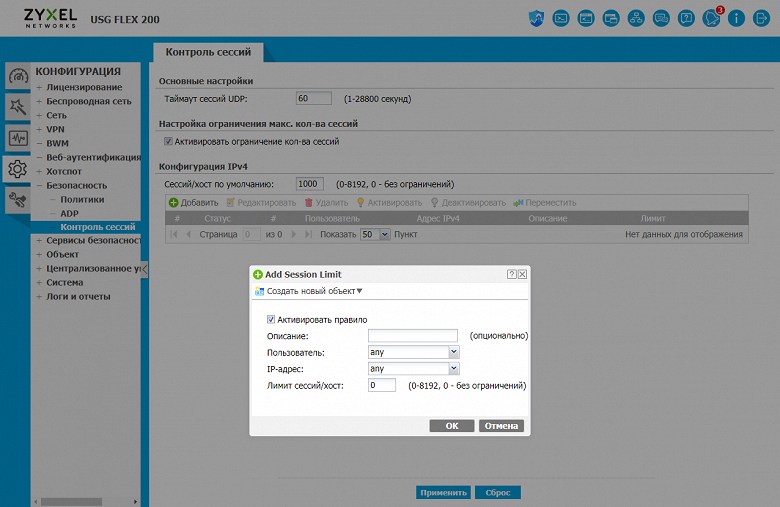This screenshot has height=507, width=780.
Task: Click the Лимит сессий/хост field in dialog
Action: coord(382,385)
